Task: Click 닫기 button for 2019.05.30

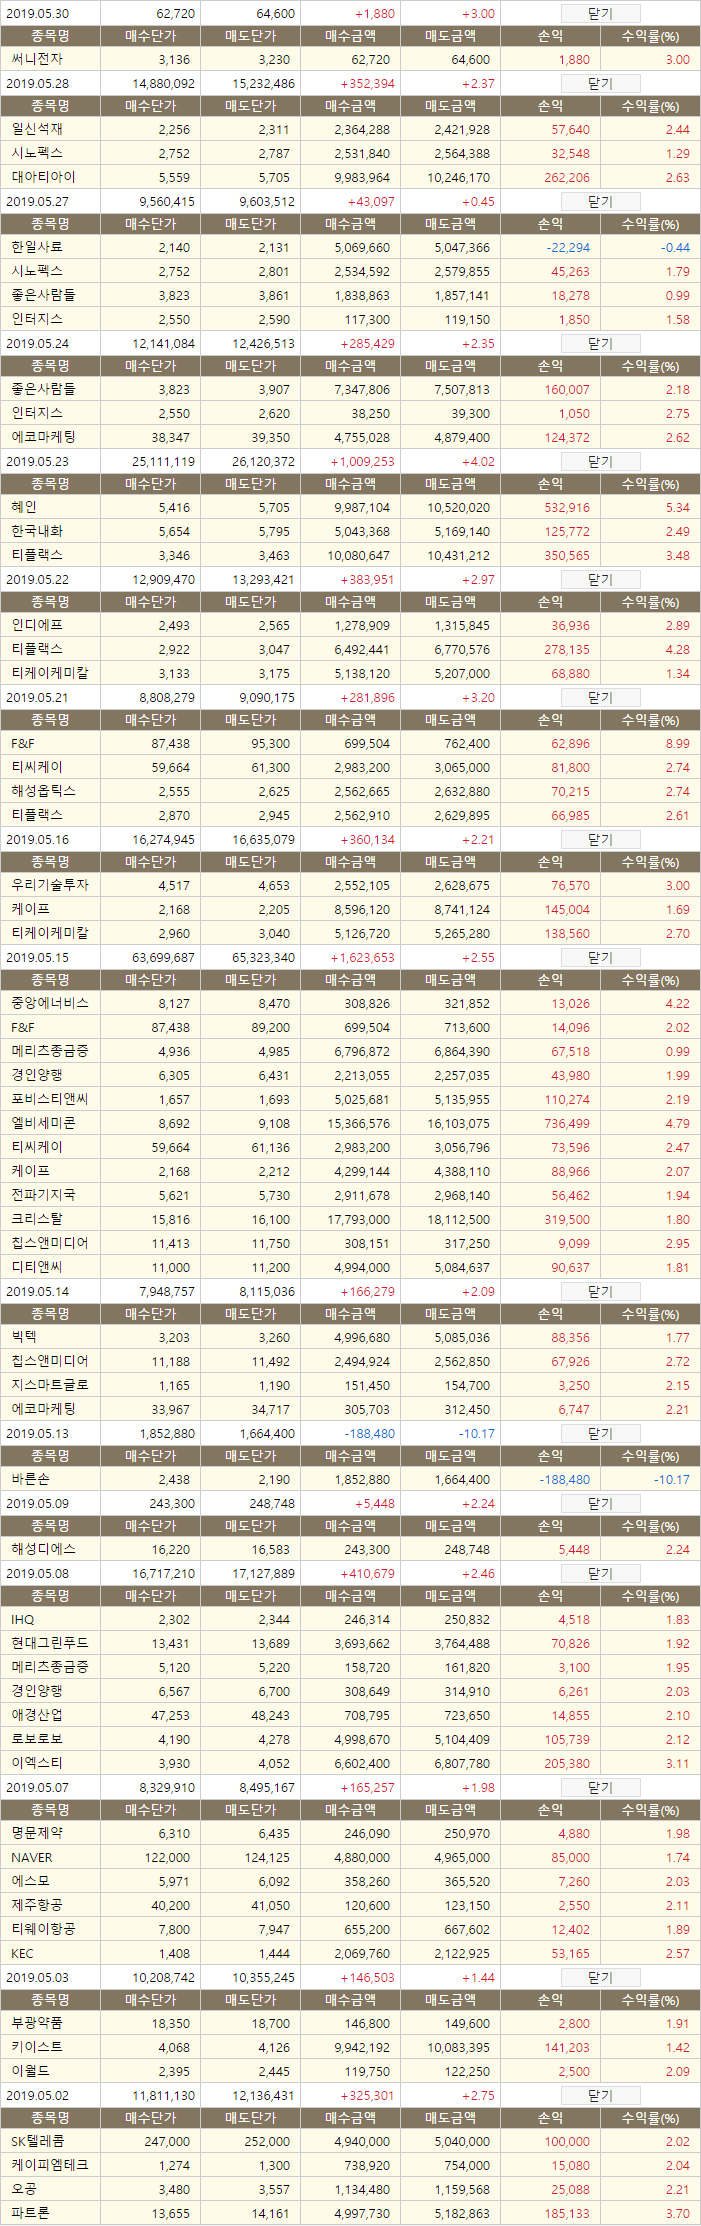Action: click(600, 14)
